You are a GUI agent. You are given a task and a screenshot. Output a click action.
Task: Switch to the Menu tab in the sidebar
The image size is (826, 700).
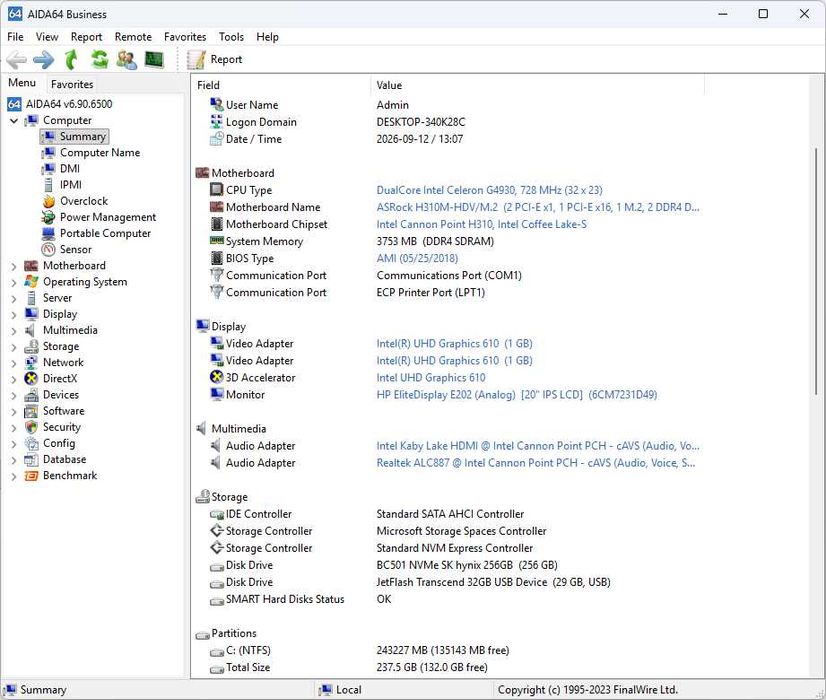(x=22, y=83)
